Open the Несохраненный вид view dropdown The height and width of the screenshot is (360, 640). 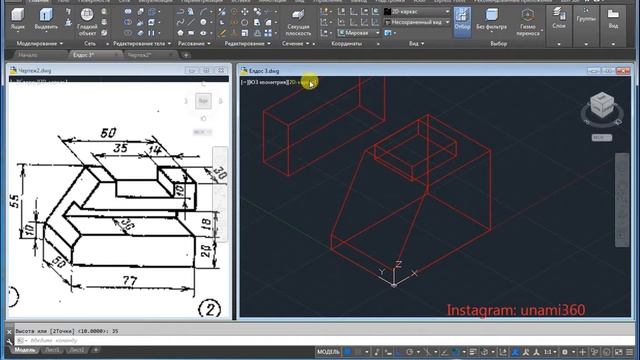pyautogui.click(x=417, y=22)
